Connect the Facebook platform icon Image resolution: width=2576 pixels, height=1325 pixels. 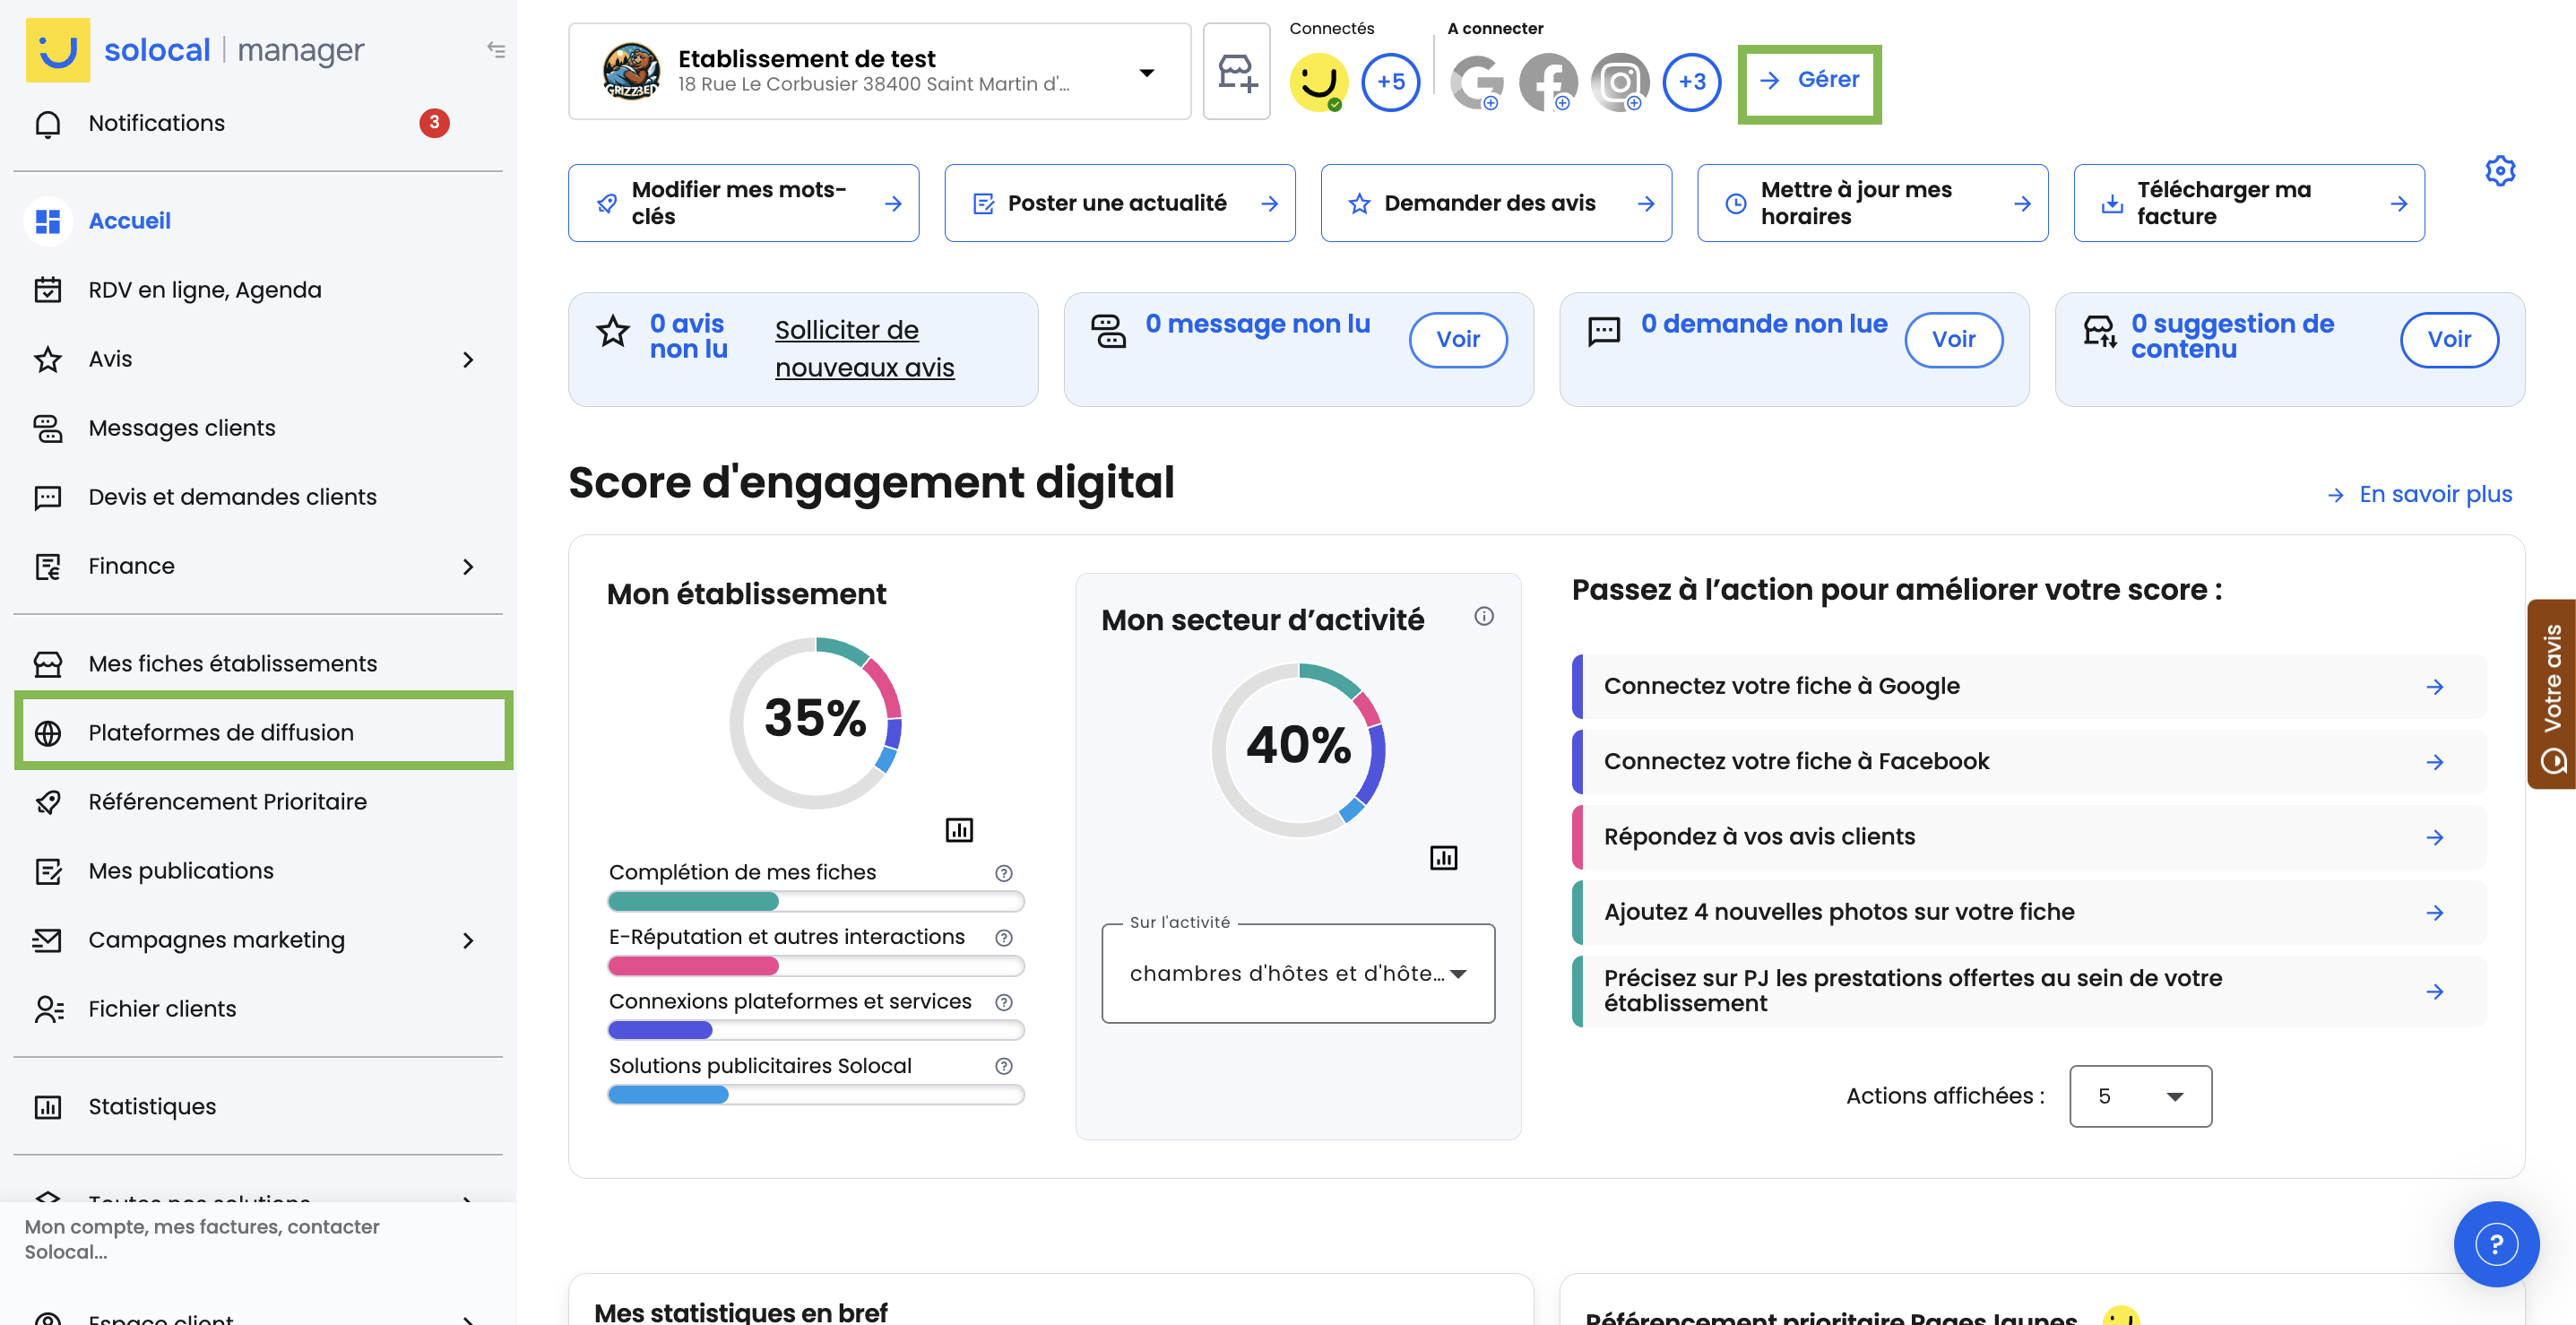pos(1547,82)
